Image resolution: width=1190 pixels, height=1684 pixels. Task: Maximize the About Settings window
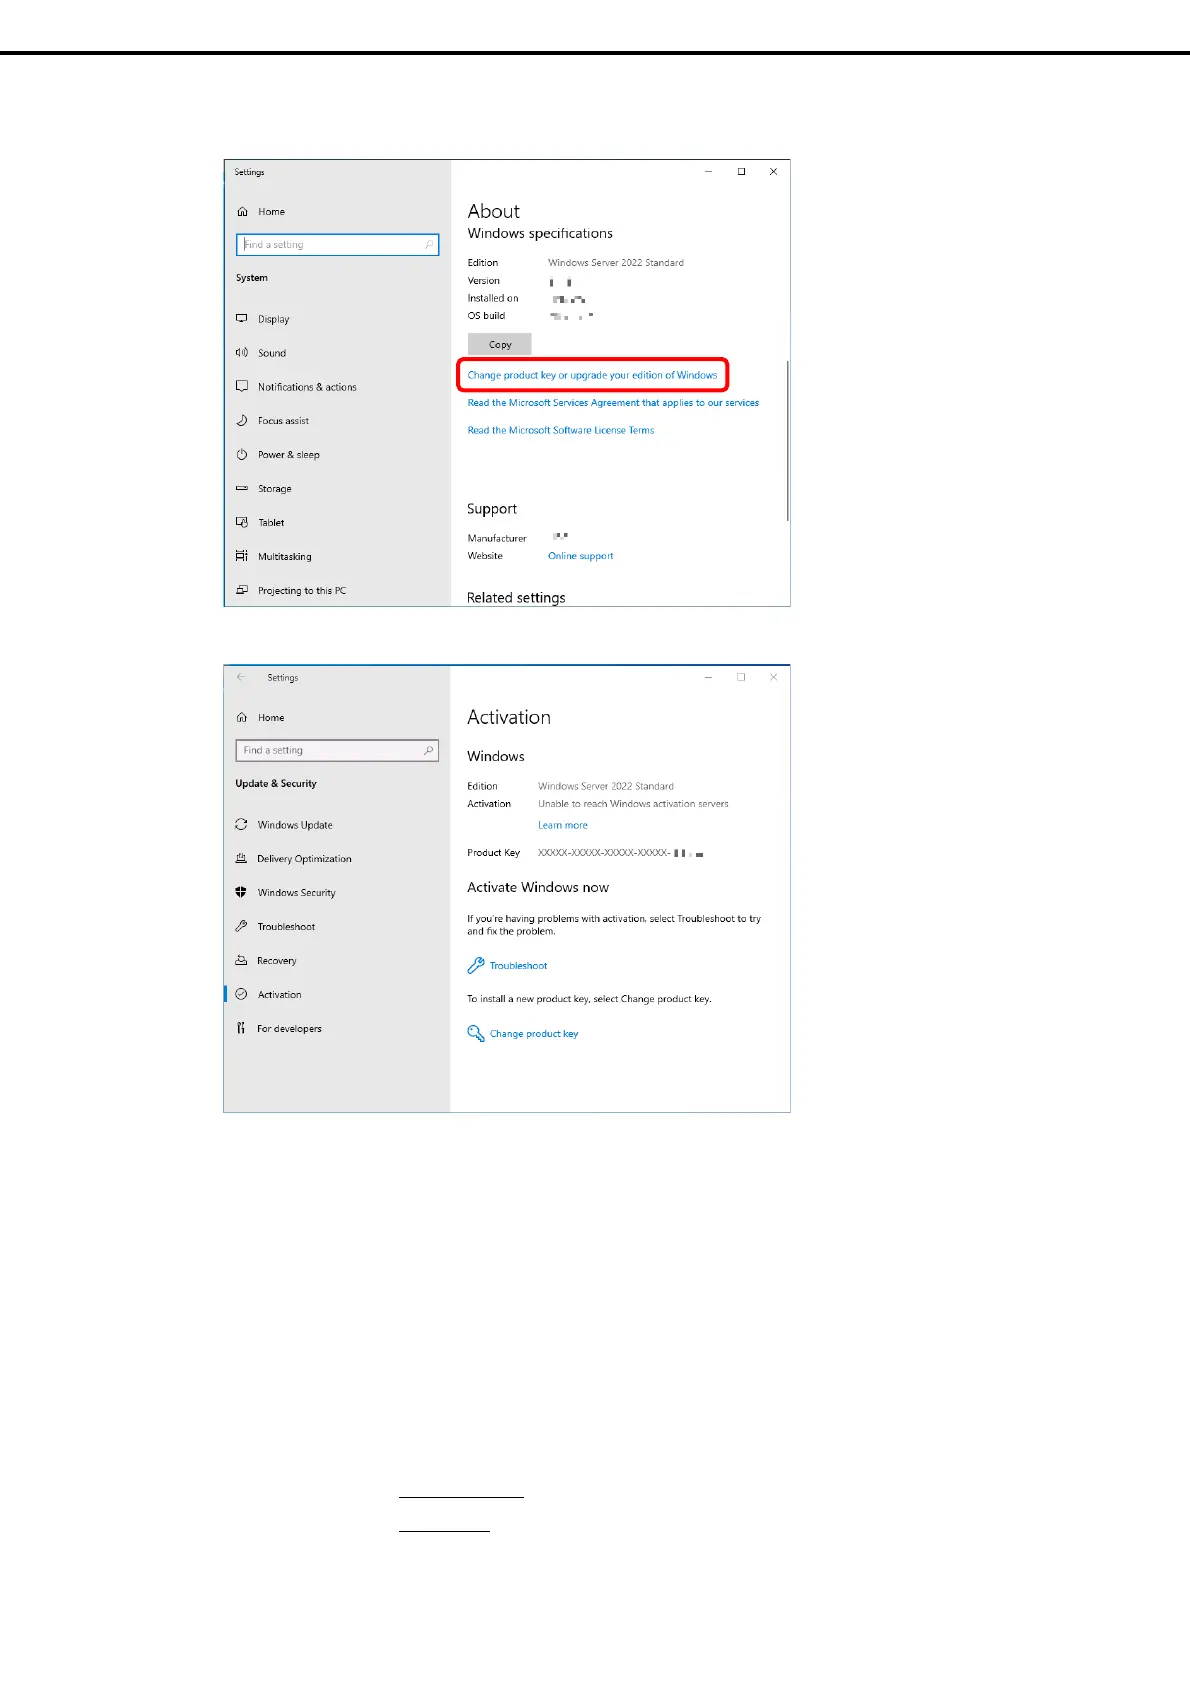(x=741, y=172)
